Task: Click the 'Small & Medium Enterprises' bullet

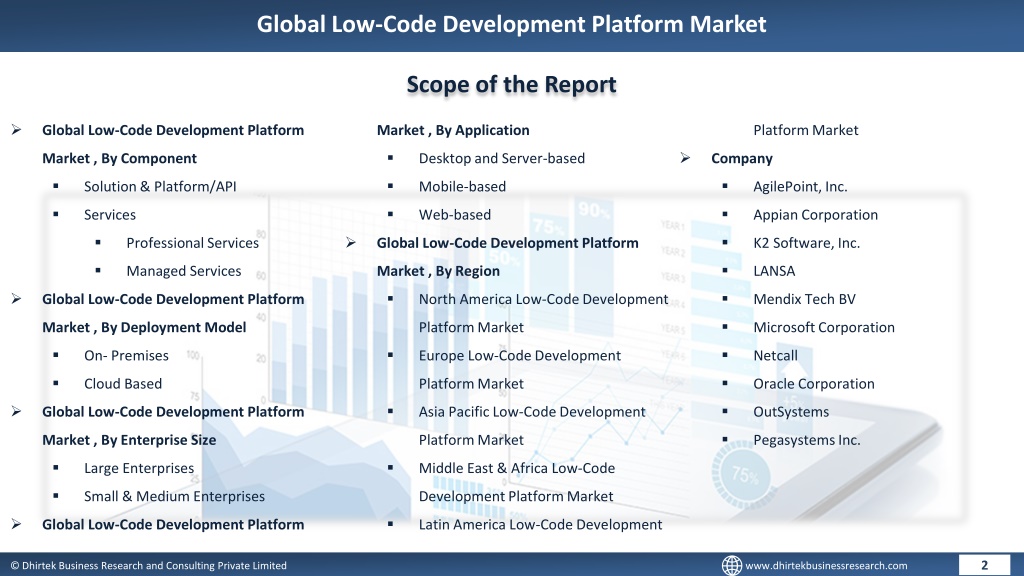Action: (174, 496)
